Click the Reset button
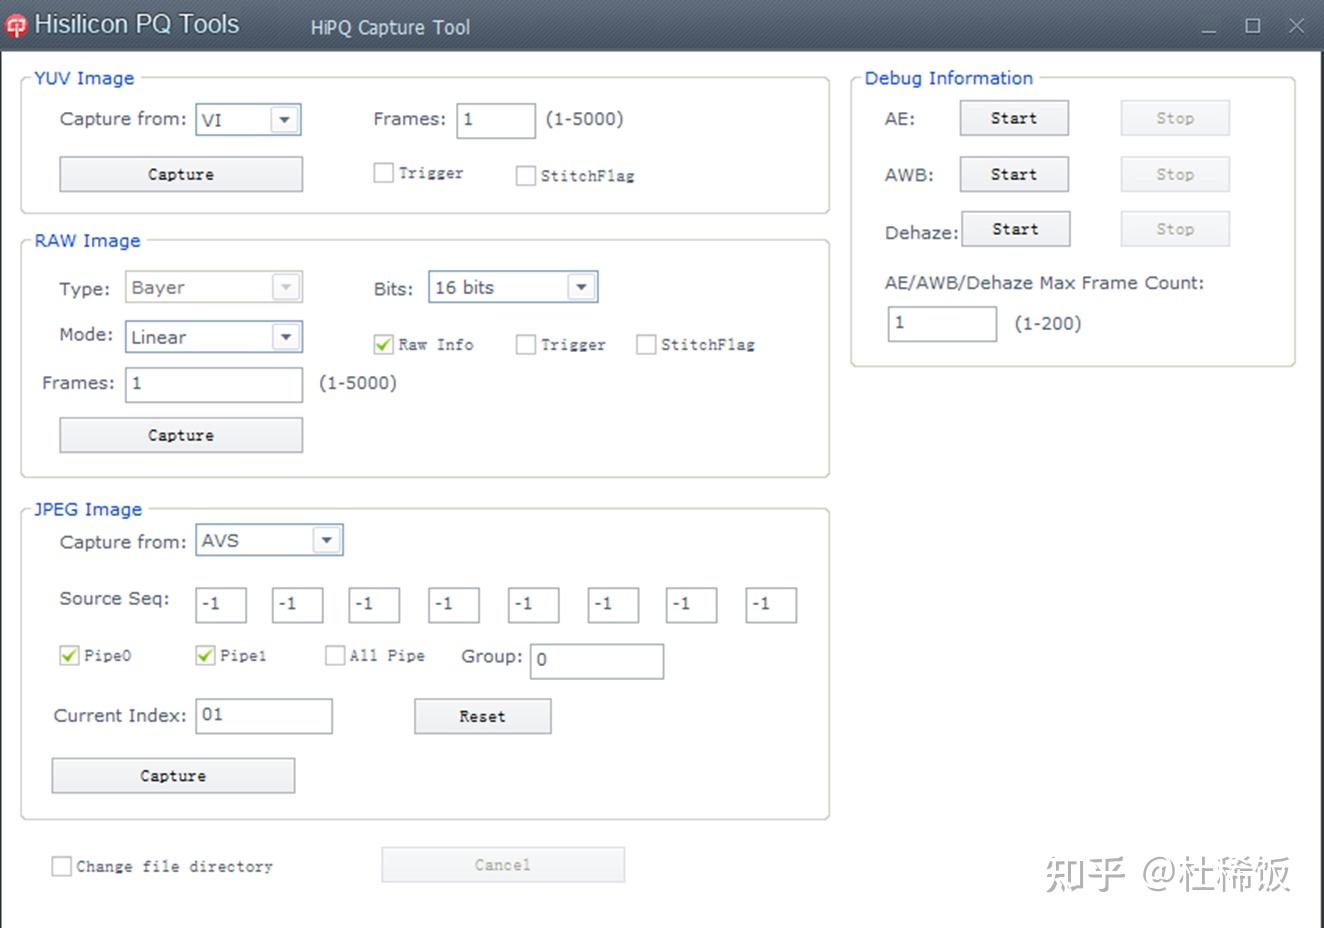1324x928 pixels. point(483,716)
